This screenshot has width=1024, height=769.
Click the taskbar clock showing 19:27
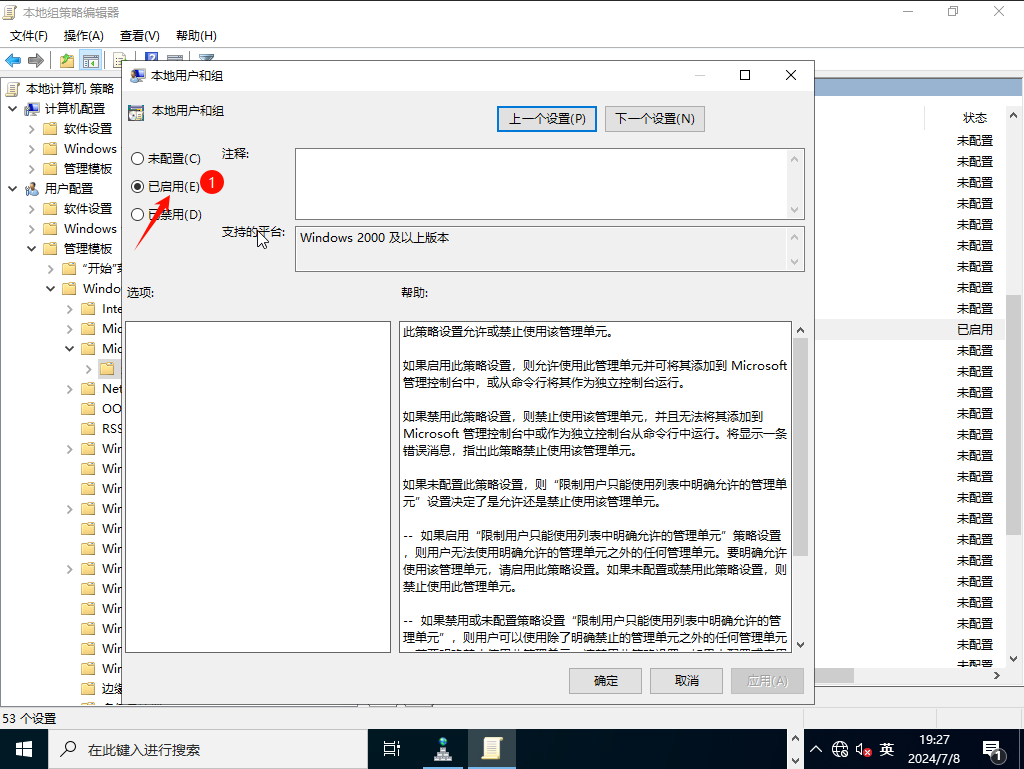coord(934,749)
